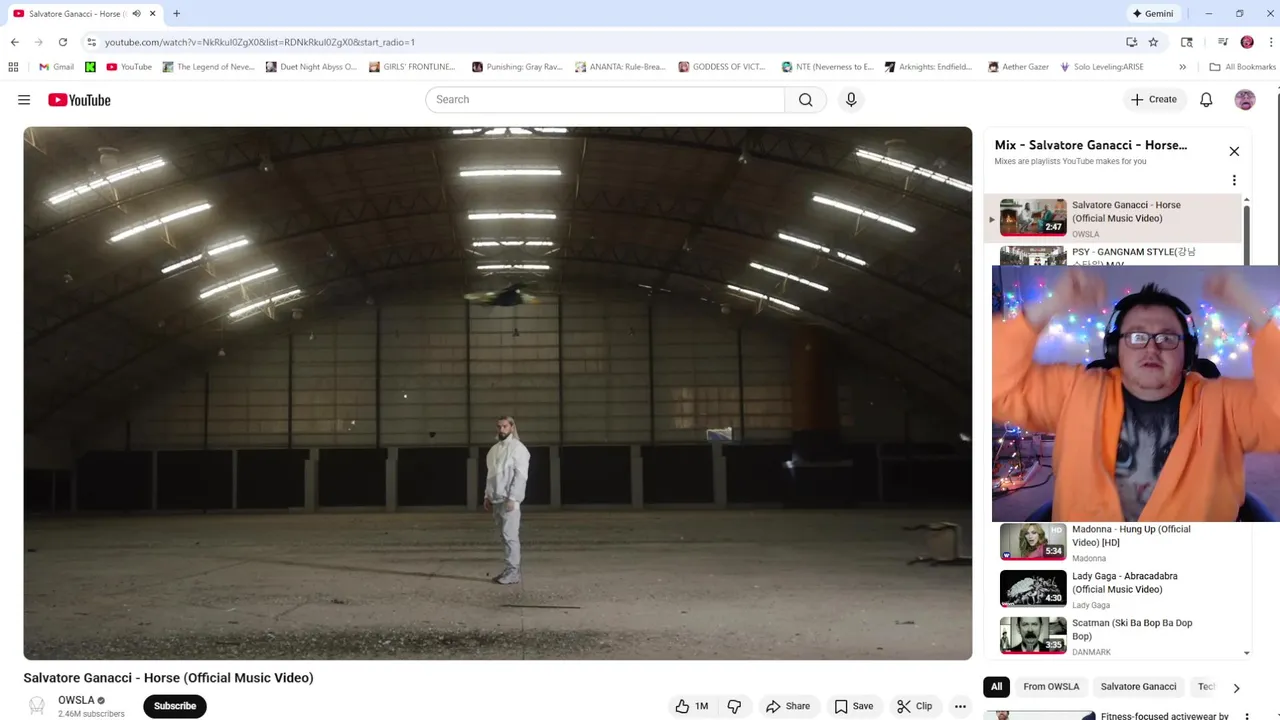Save the video to a playlist
This screenshot has width=1280, height=720.
click(853, 706)
